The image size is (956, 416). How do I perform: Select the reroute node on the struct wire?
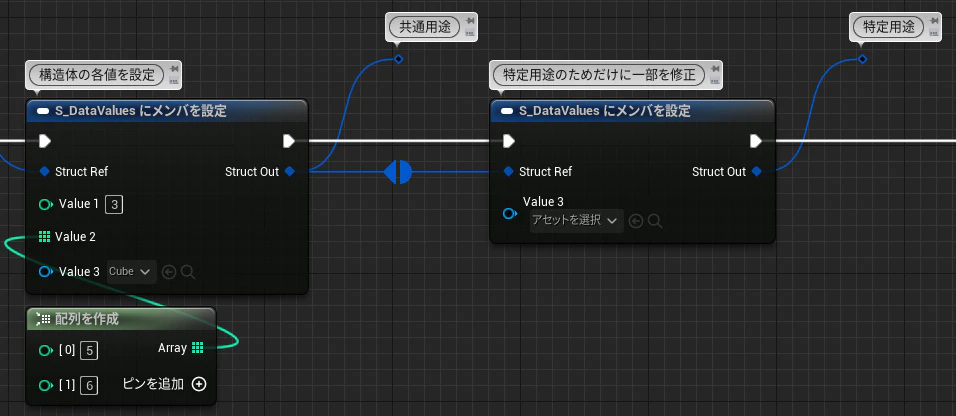pos(398,172)
